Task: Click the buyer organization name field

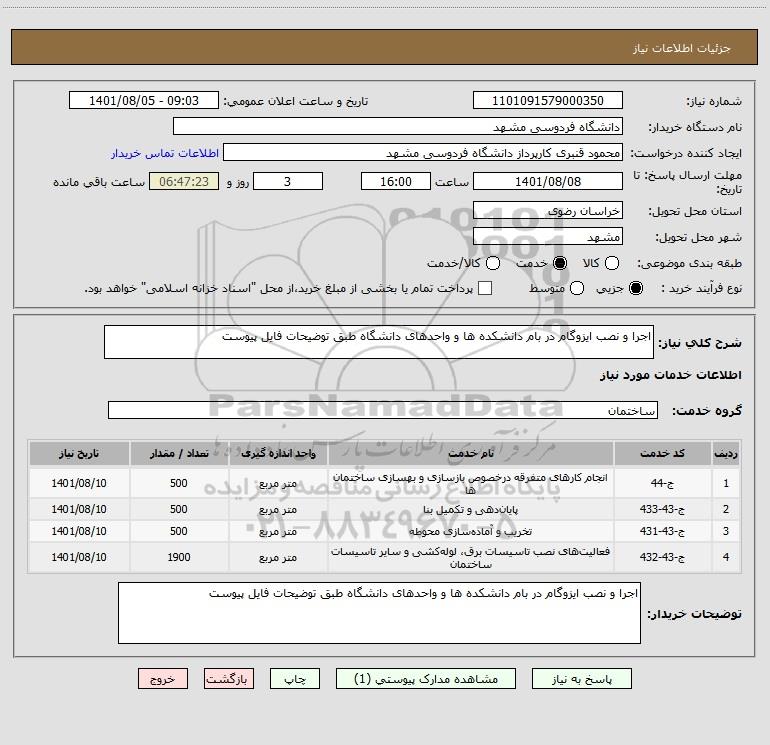Action: tap(398, 126)
